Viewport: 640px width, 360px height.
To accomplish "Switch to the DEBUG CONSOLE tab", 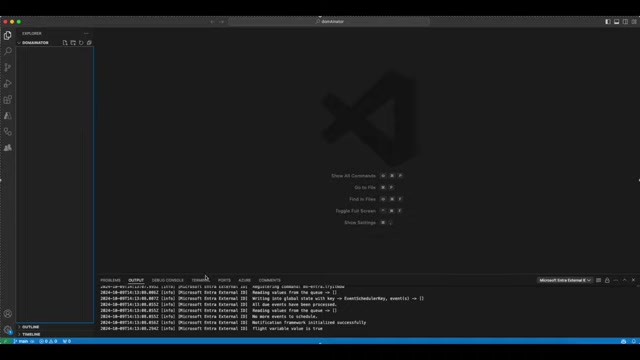I will pyautogui.click(x=168, y=280).
